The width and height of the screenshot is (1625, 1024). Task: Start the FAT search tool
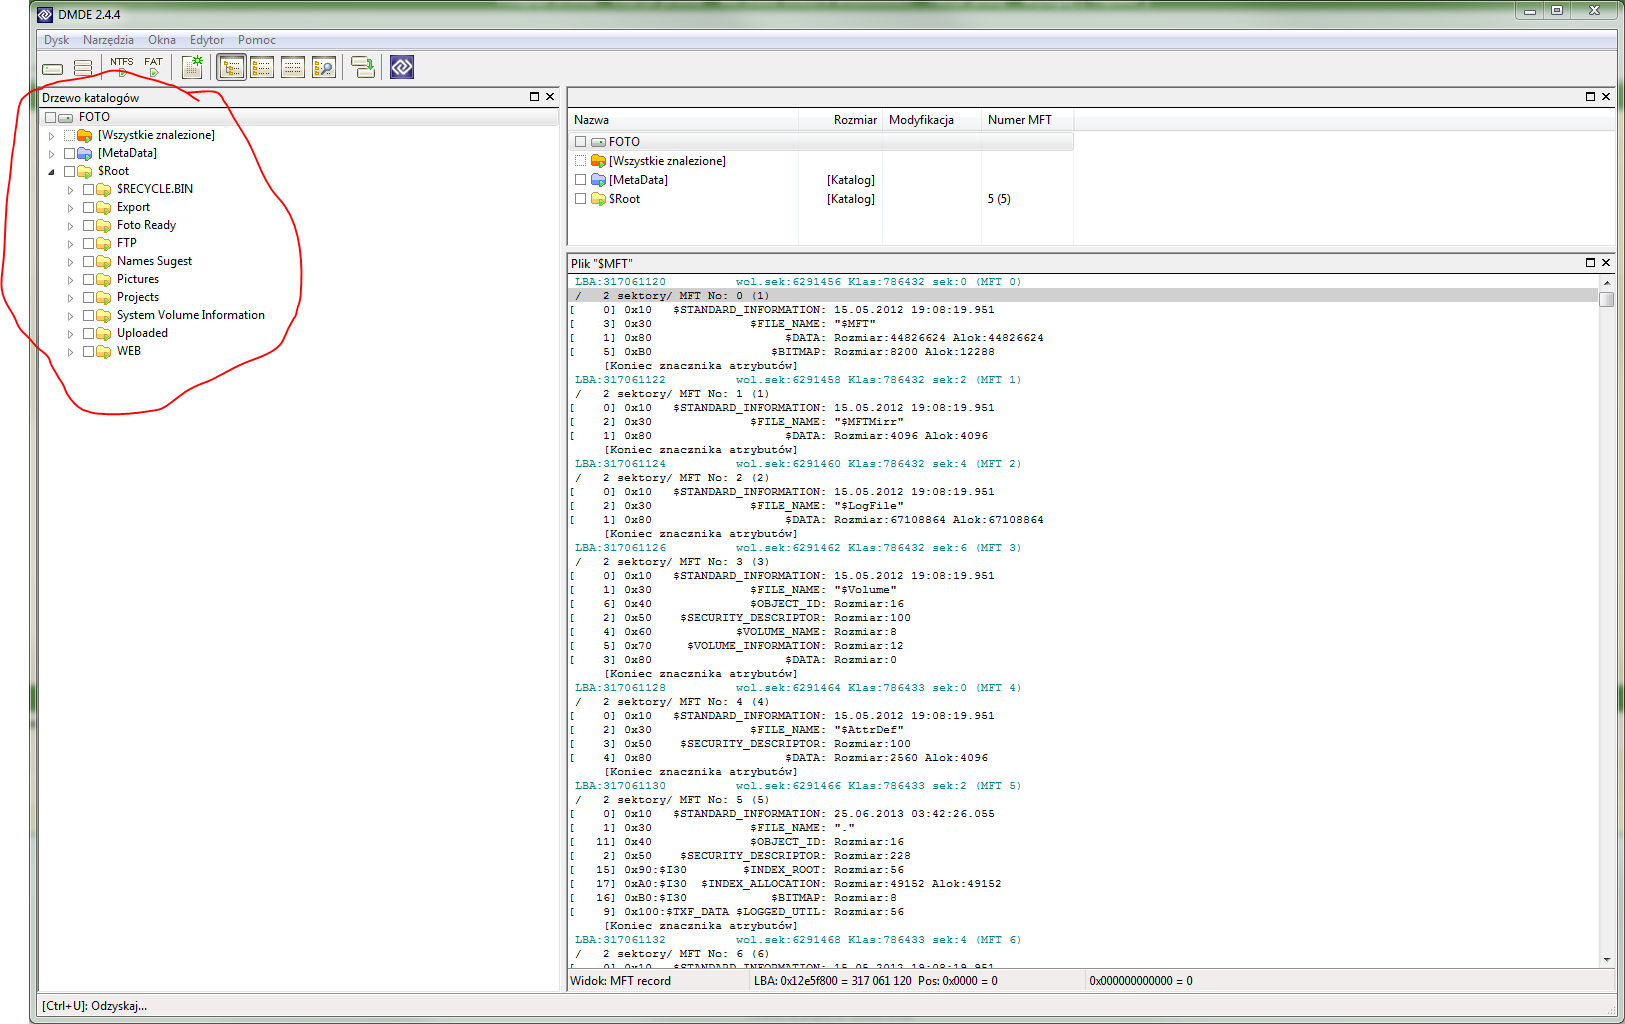[153, 67]
